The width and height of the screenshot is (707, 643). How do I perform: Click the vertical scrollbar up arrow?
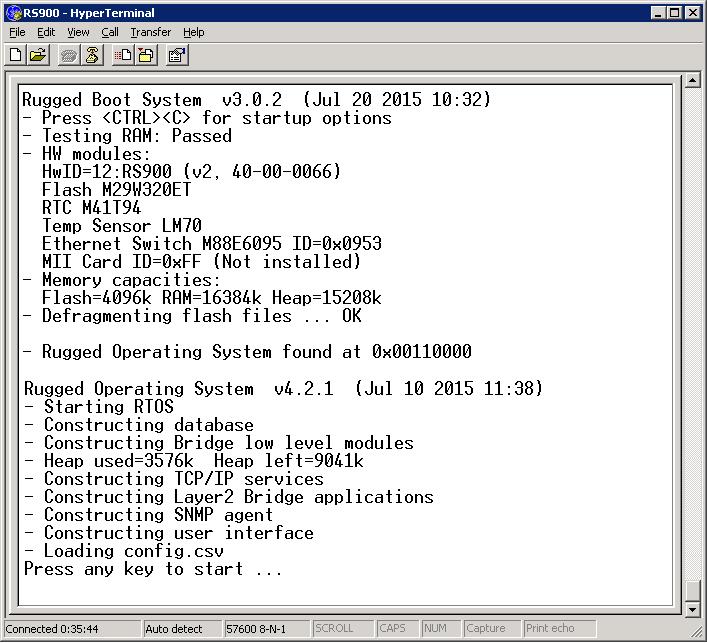[692, 81]
